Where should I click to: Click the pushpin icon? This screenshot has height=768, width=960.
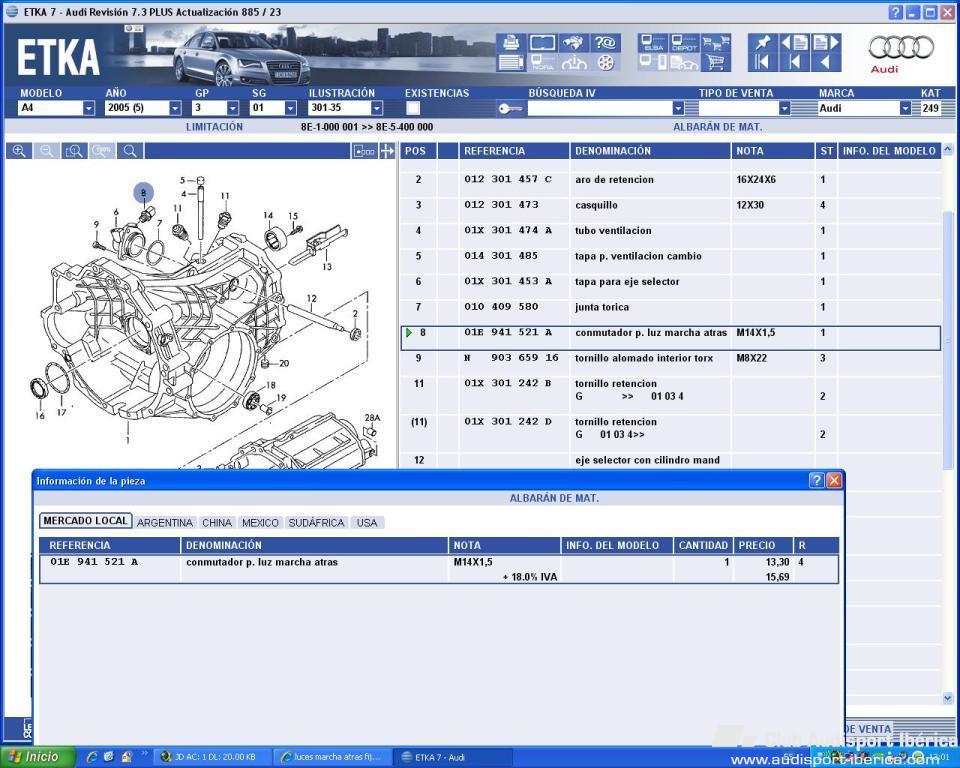click(x=762, y=43)
